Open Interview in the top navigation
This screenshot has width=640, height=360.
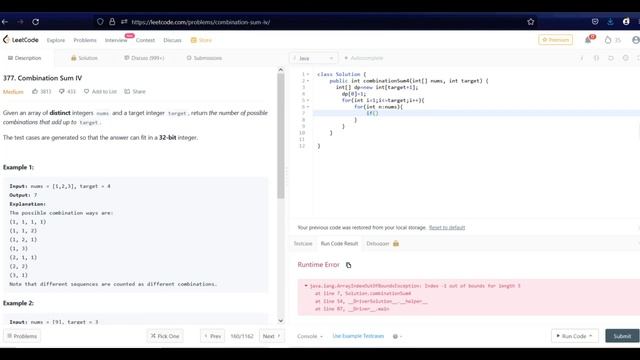(x=116, y=40)
